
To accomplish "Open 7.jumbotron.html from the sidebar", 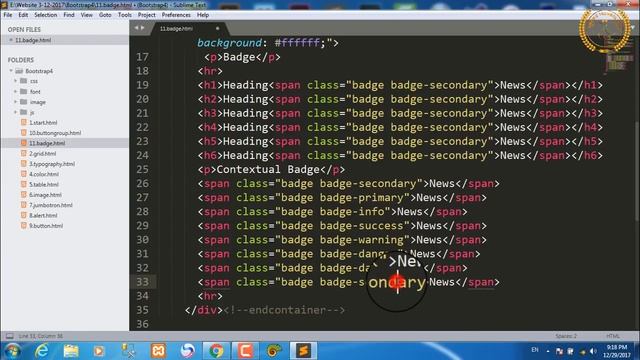I will 50,205.
